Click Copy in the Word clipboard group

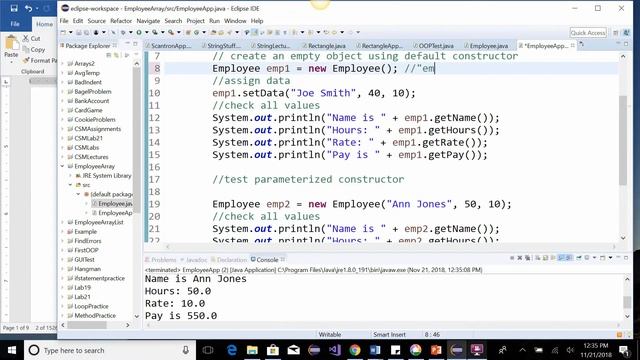tap(34, 49)
